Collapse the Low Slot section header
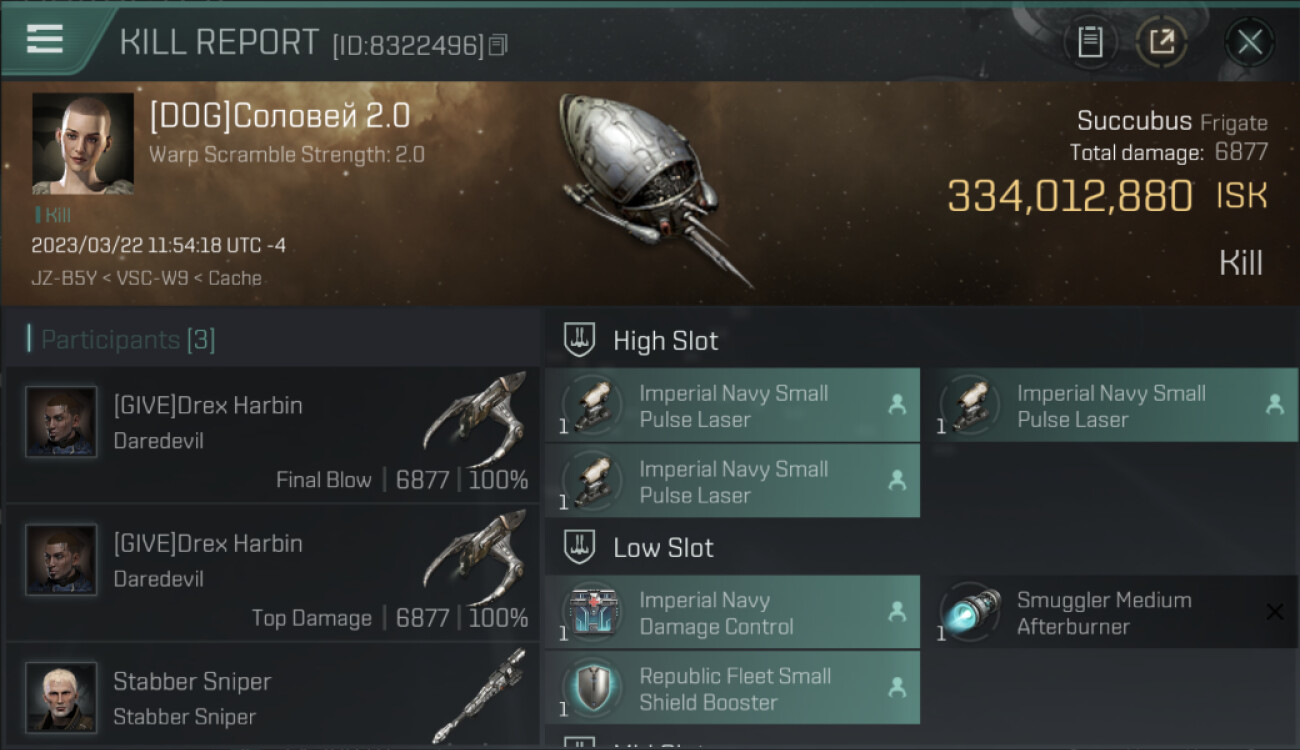This screenshot has width=1300, height=750. click(921, 548)
